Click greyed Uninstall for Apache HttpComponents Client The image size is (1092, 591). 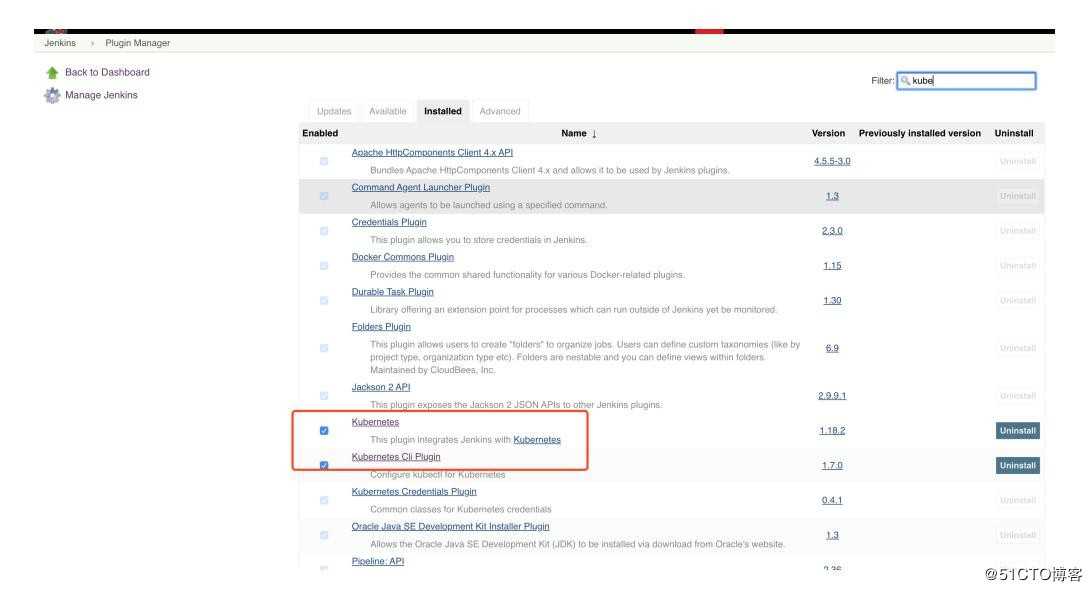click(1017, 161)
